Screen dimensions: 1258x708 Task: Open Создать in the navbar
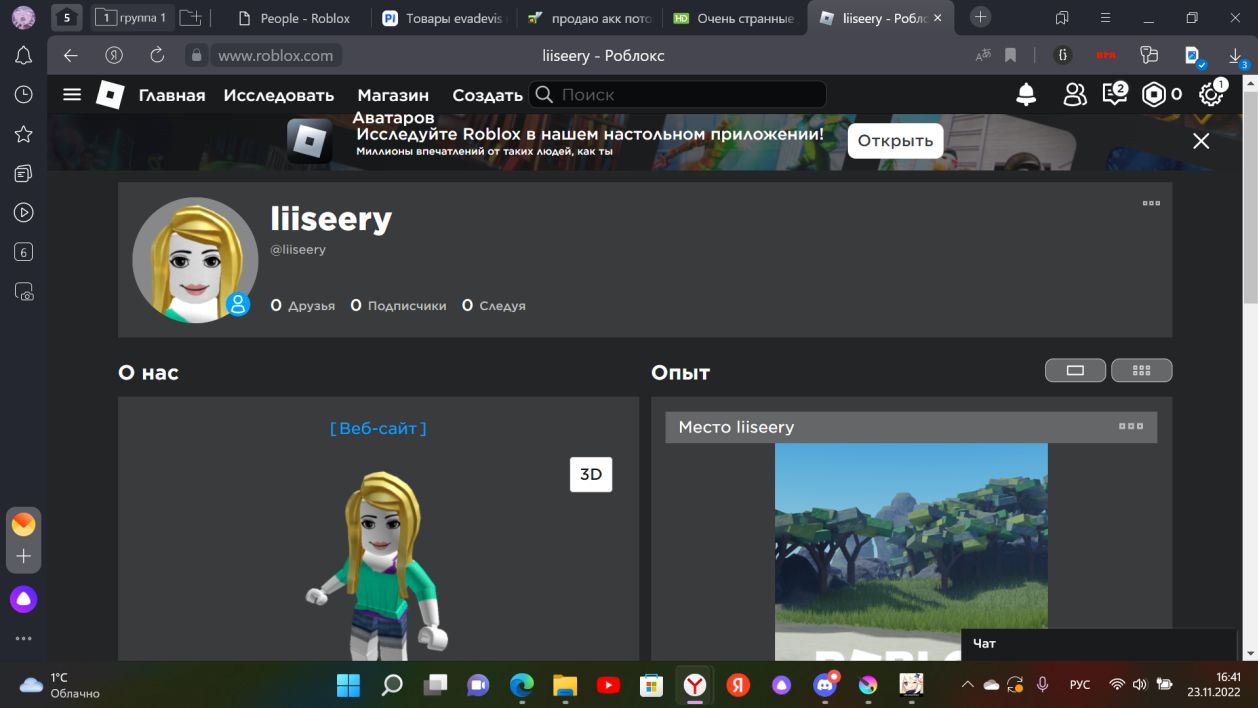point(487,95)
